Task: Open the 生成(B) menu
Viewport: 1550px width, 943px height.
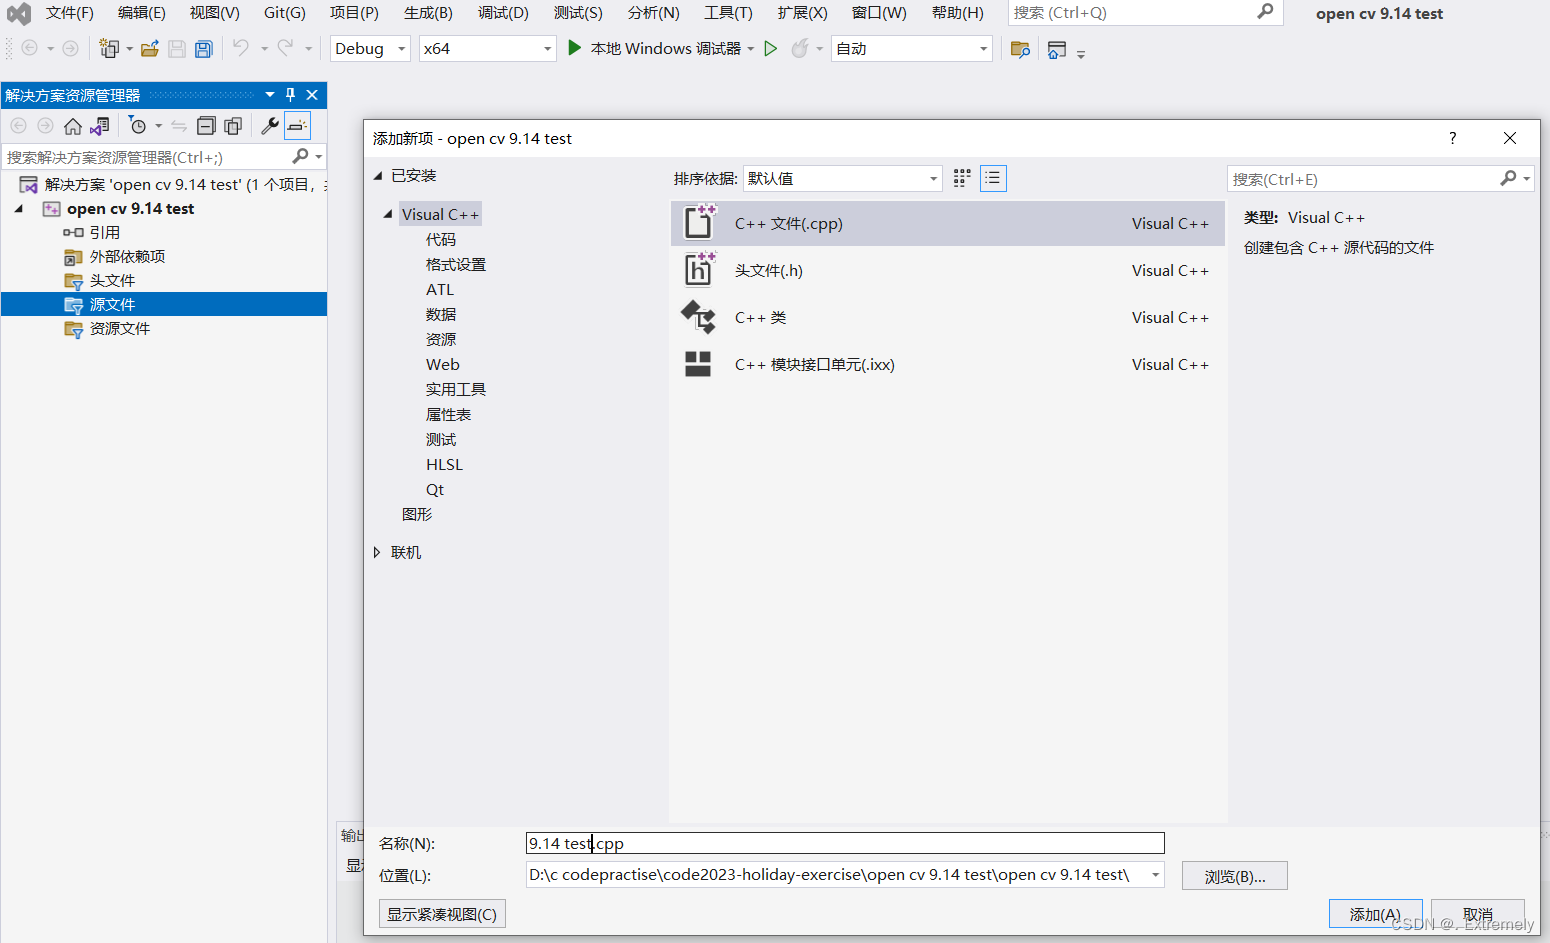Action: [x=429, y=13]
